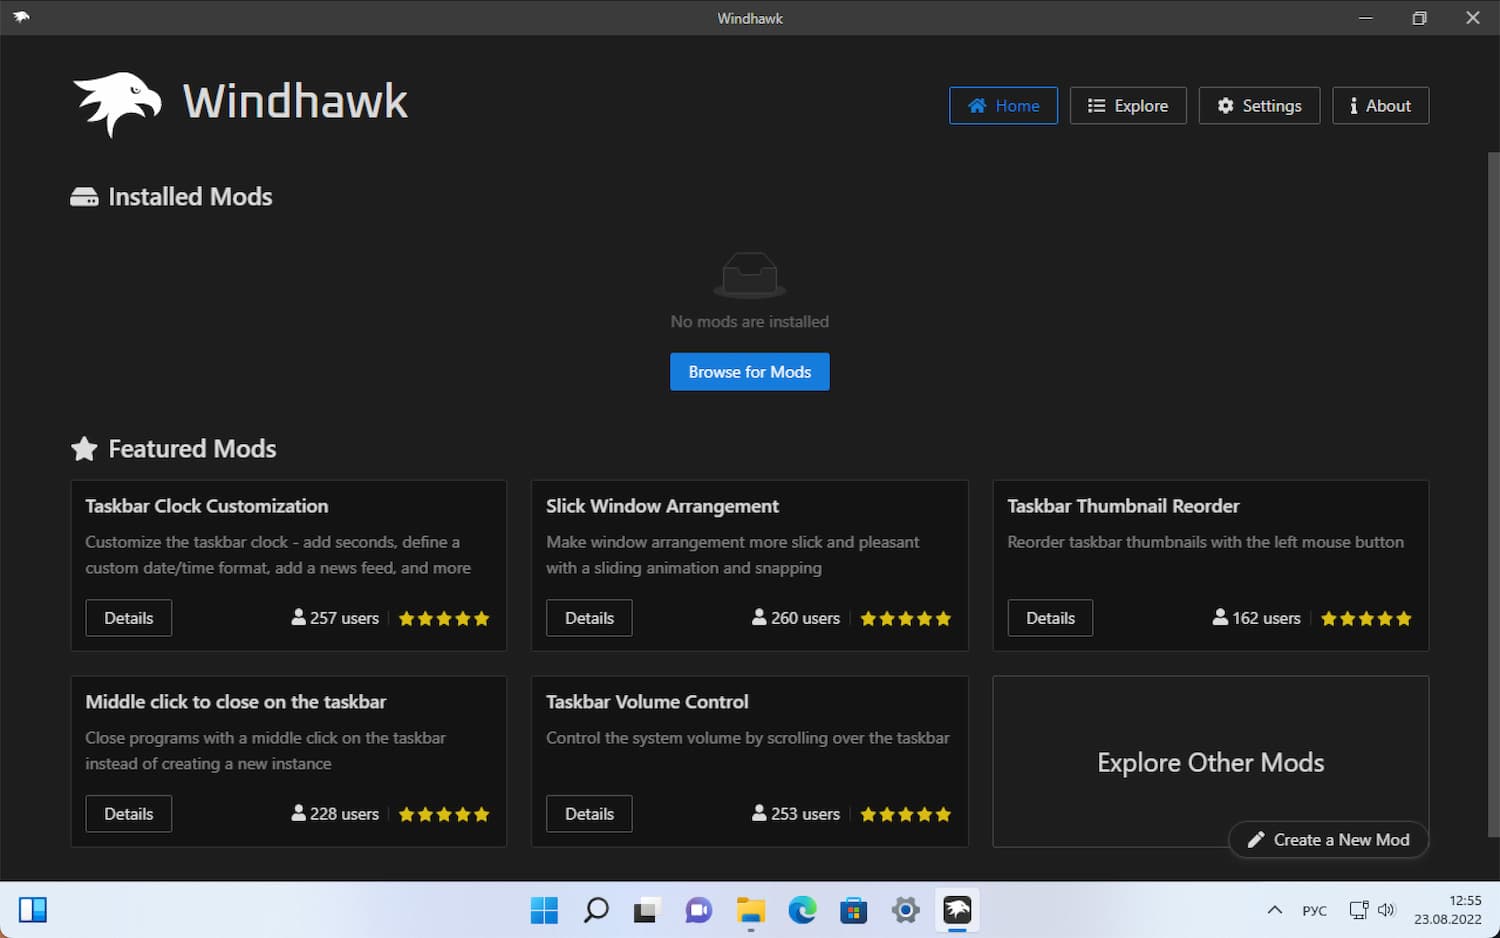View Details for Taskbar Clock Customization
Screen dimensions: 1500x938
coord(129,618)
